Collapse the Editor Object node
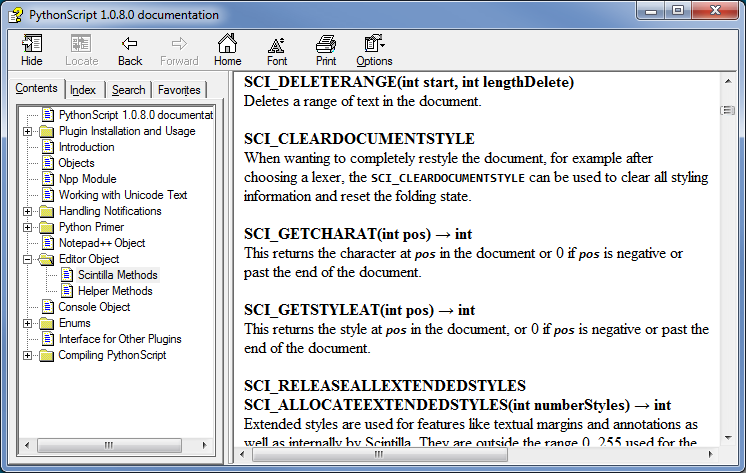 pos(28,259)
